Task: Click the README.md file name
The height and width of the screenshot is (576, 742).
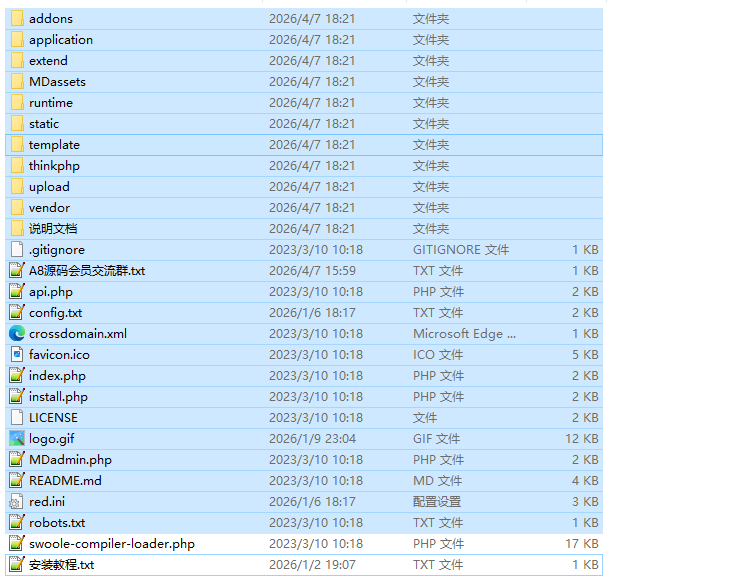Action: pos(65,480)
